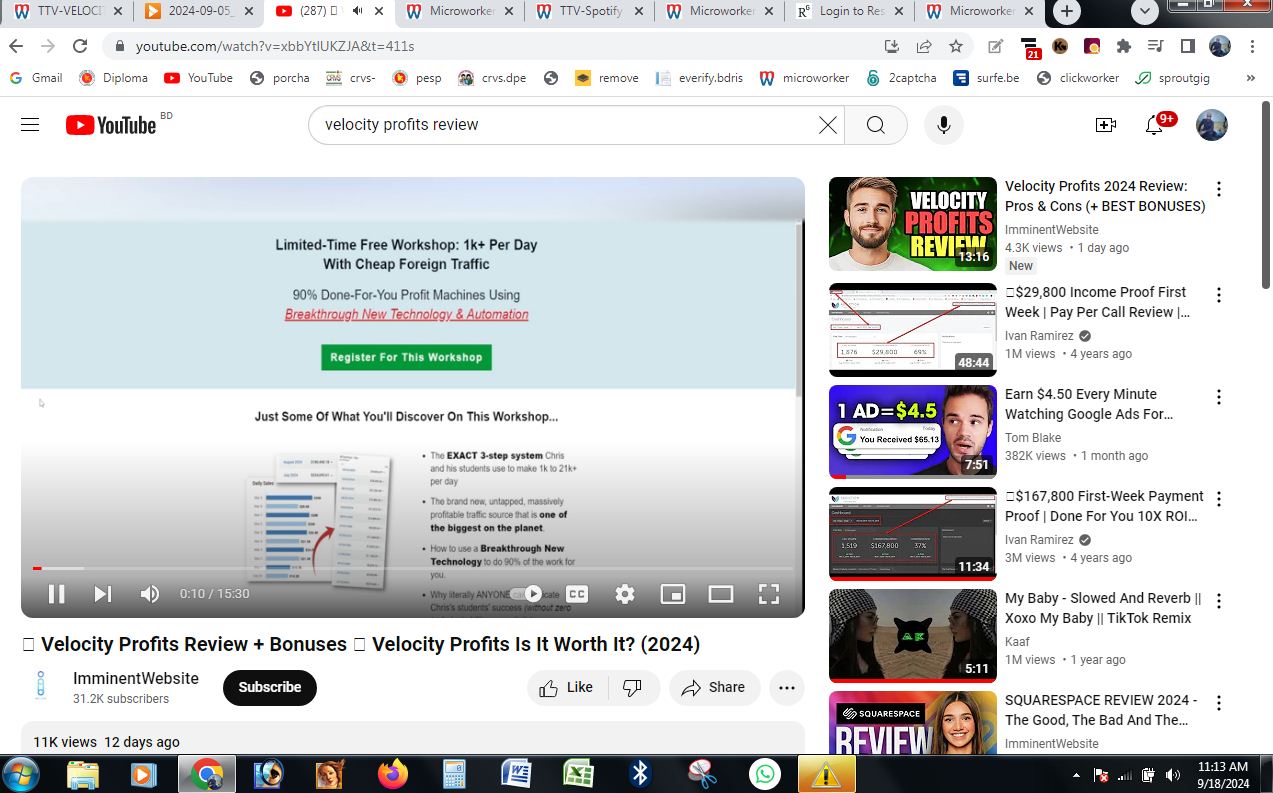Open Firefox from the taskbar

393,774
